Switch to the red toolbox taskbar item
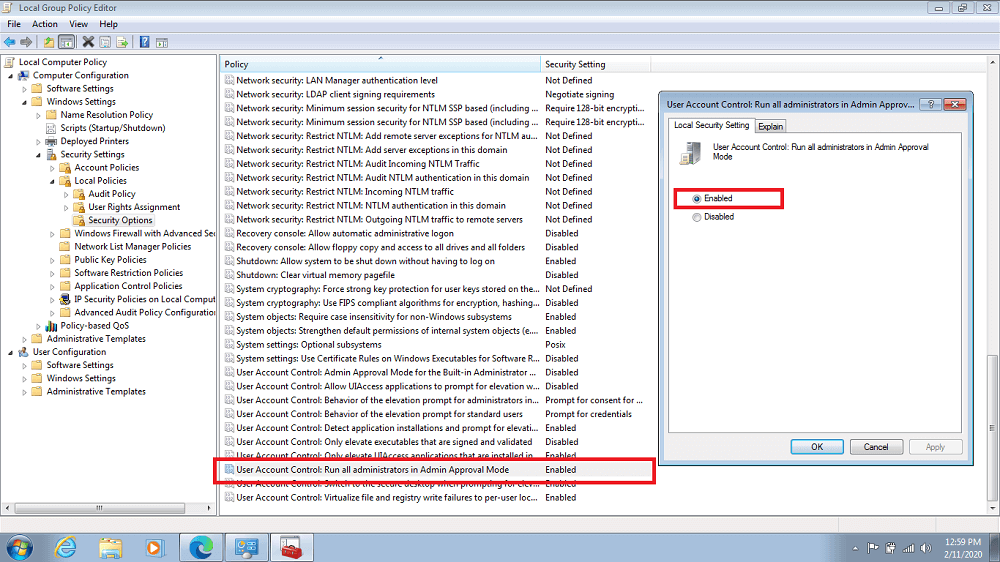This screenshot has width=1000, height=562. click(x=291, y=547)
